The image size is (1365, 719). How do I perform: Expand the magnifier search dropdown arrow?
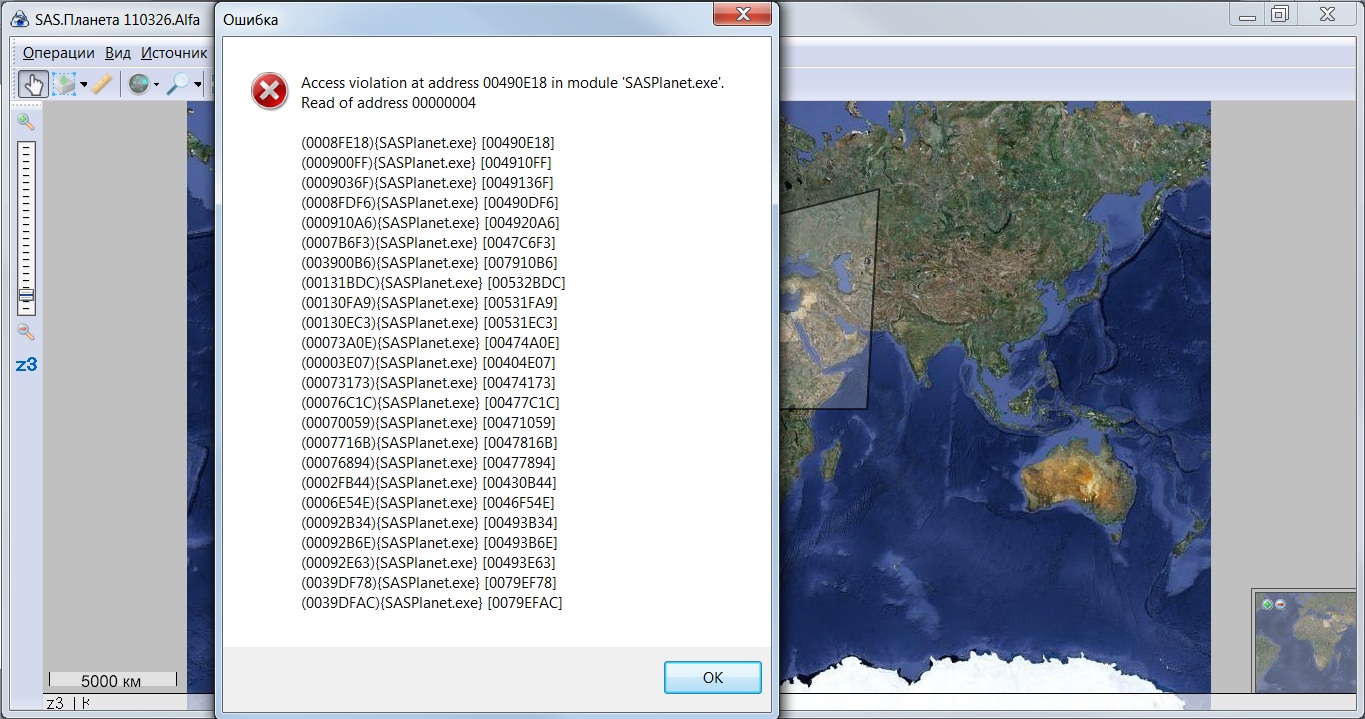click(198, 85)
